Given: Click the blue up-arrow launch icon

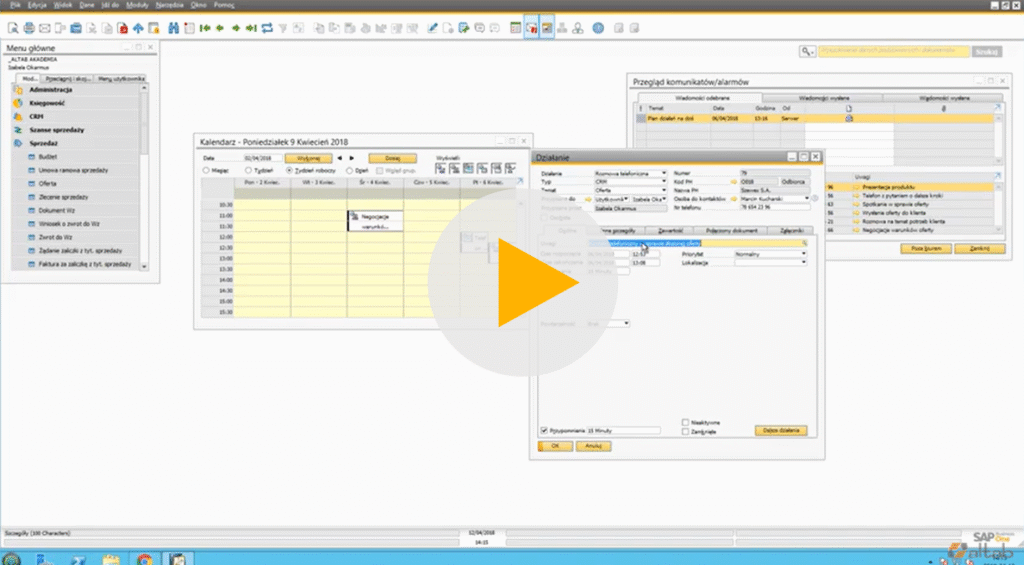Looking at the screenshot, I should tap(138, 28).
